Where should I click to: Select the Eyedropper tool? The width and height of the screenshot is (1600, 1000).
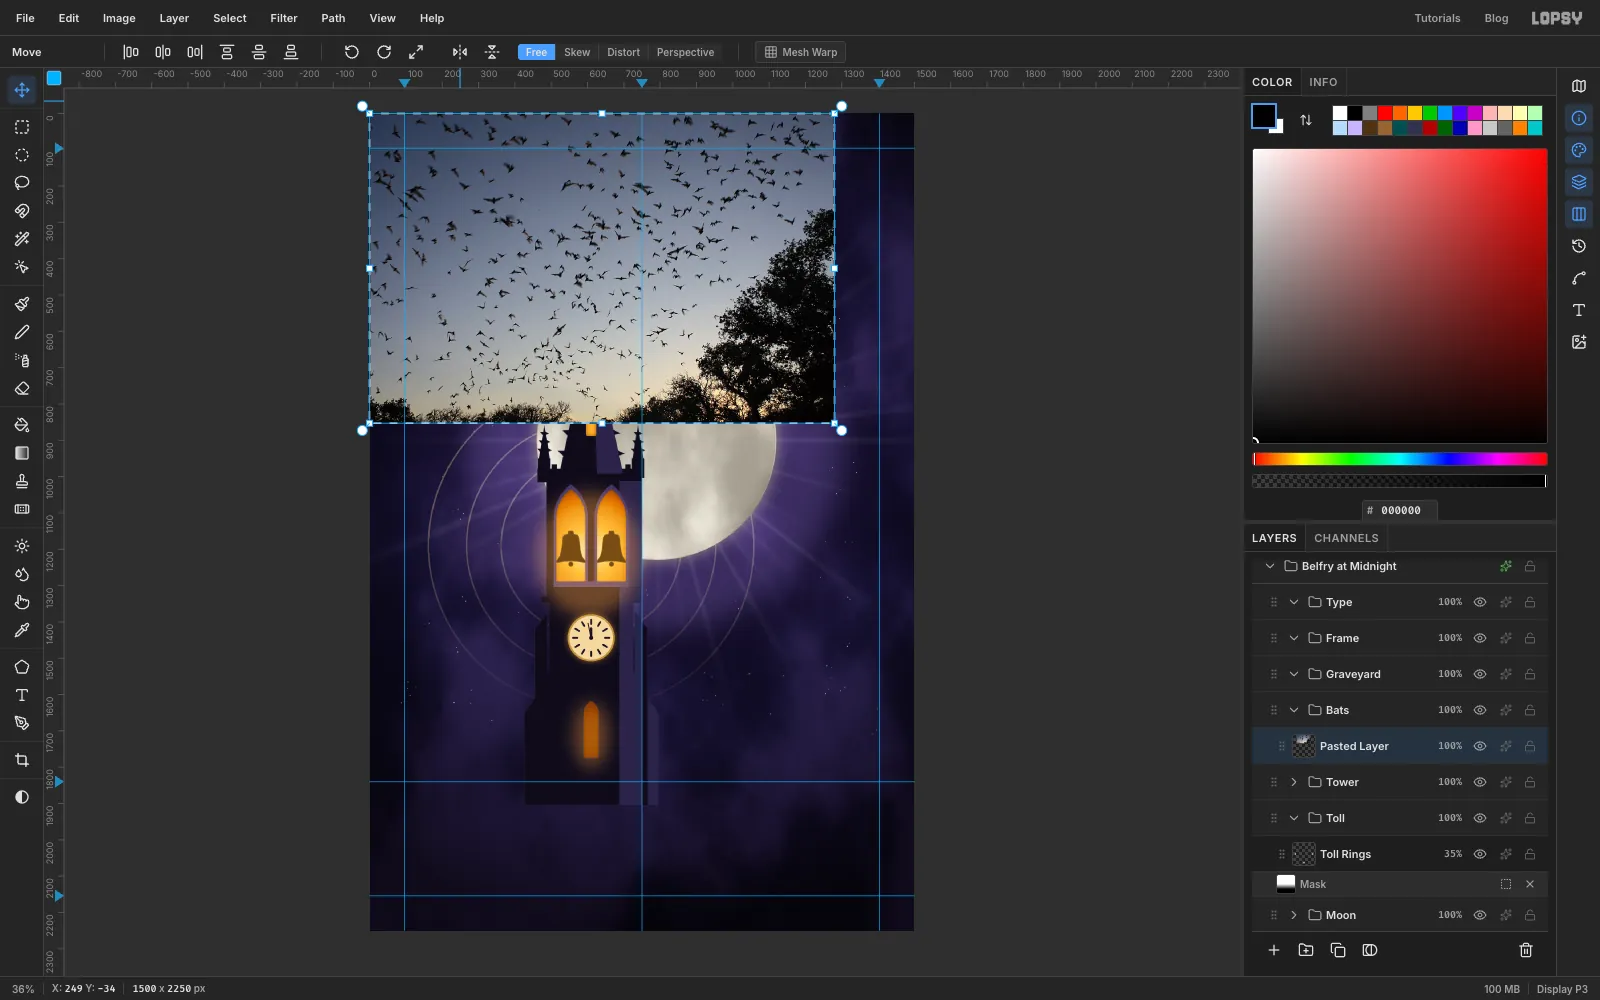(22, 630)
